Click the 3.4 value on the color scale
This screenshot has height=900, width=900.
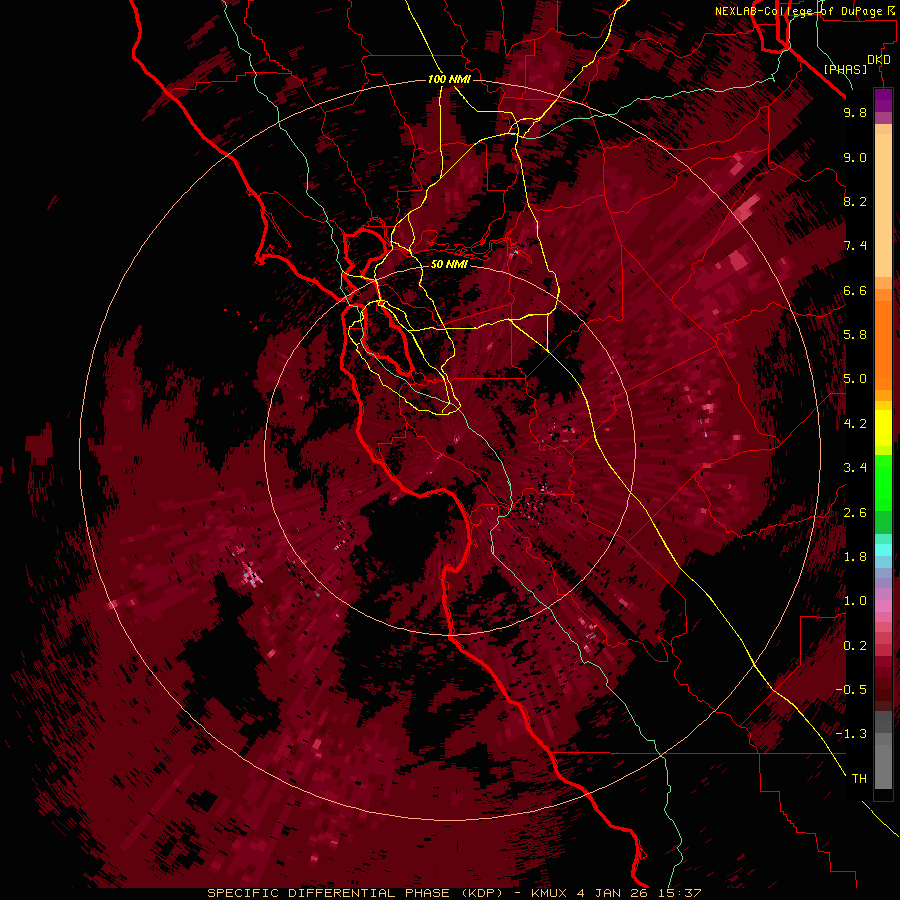pyautogui.click(x=855, y=468)
